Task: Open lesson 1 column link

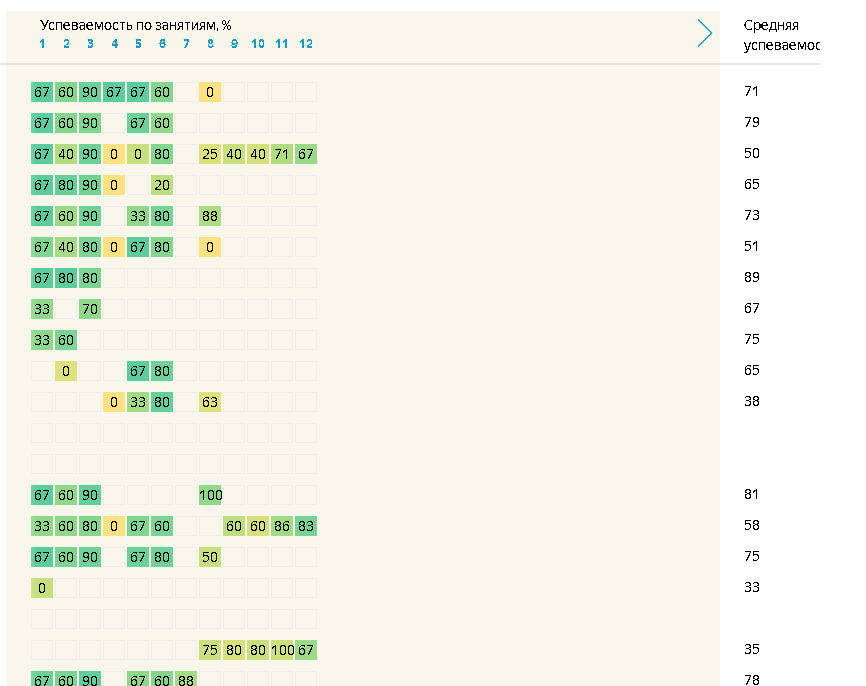Action: pyautogui.click(x=43, y=44)
